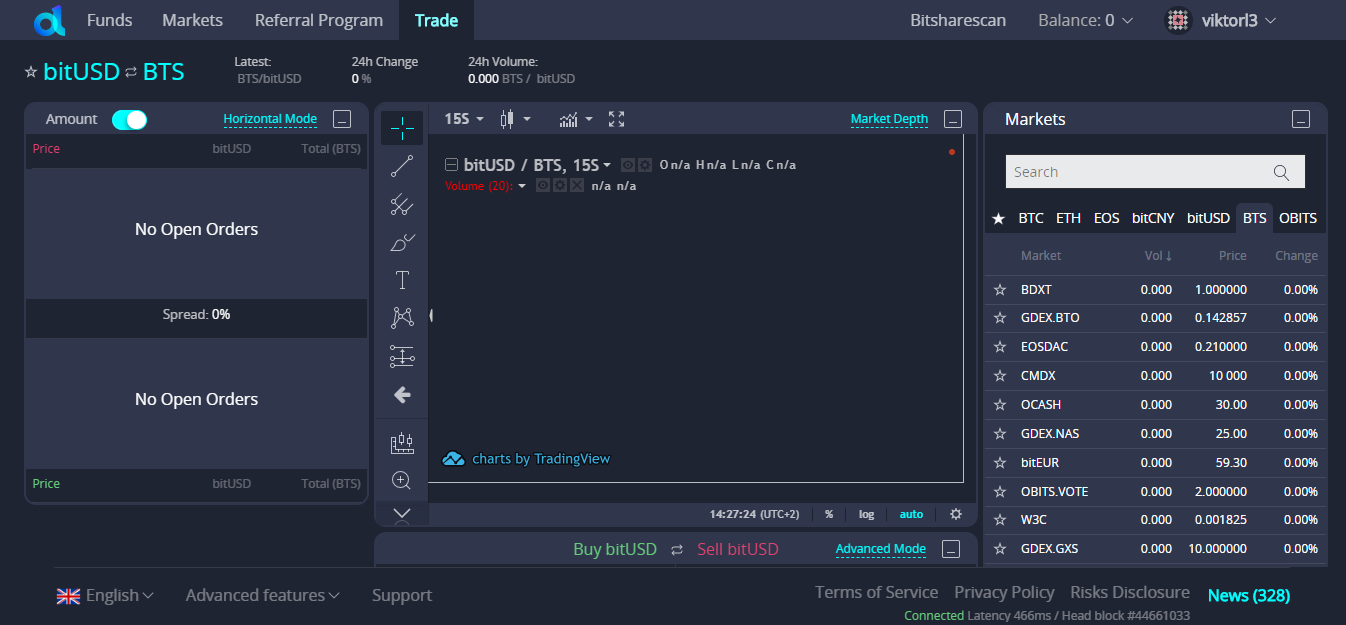This screenshot has height=625, width=1346.
Task: Open chart settings gear in bottom bar
Action: (x=956, y=514)
